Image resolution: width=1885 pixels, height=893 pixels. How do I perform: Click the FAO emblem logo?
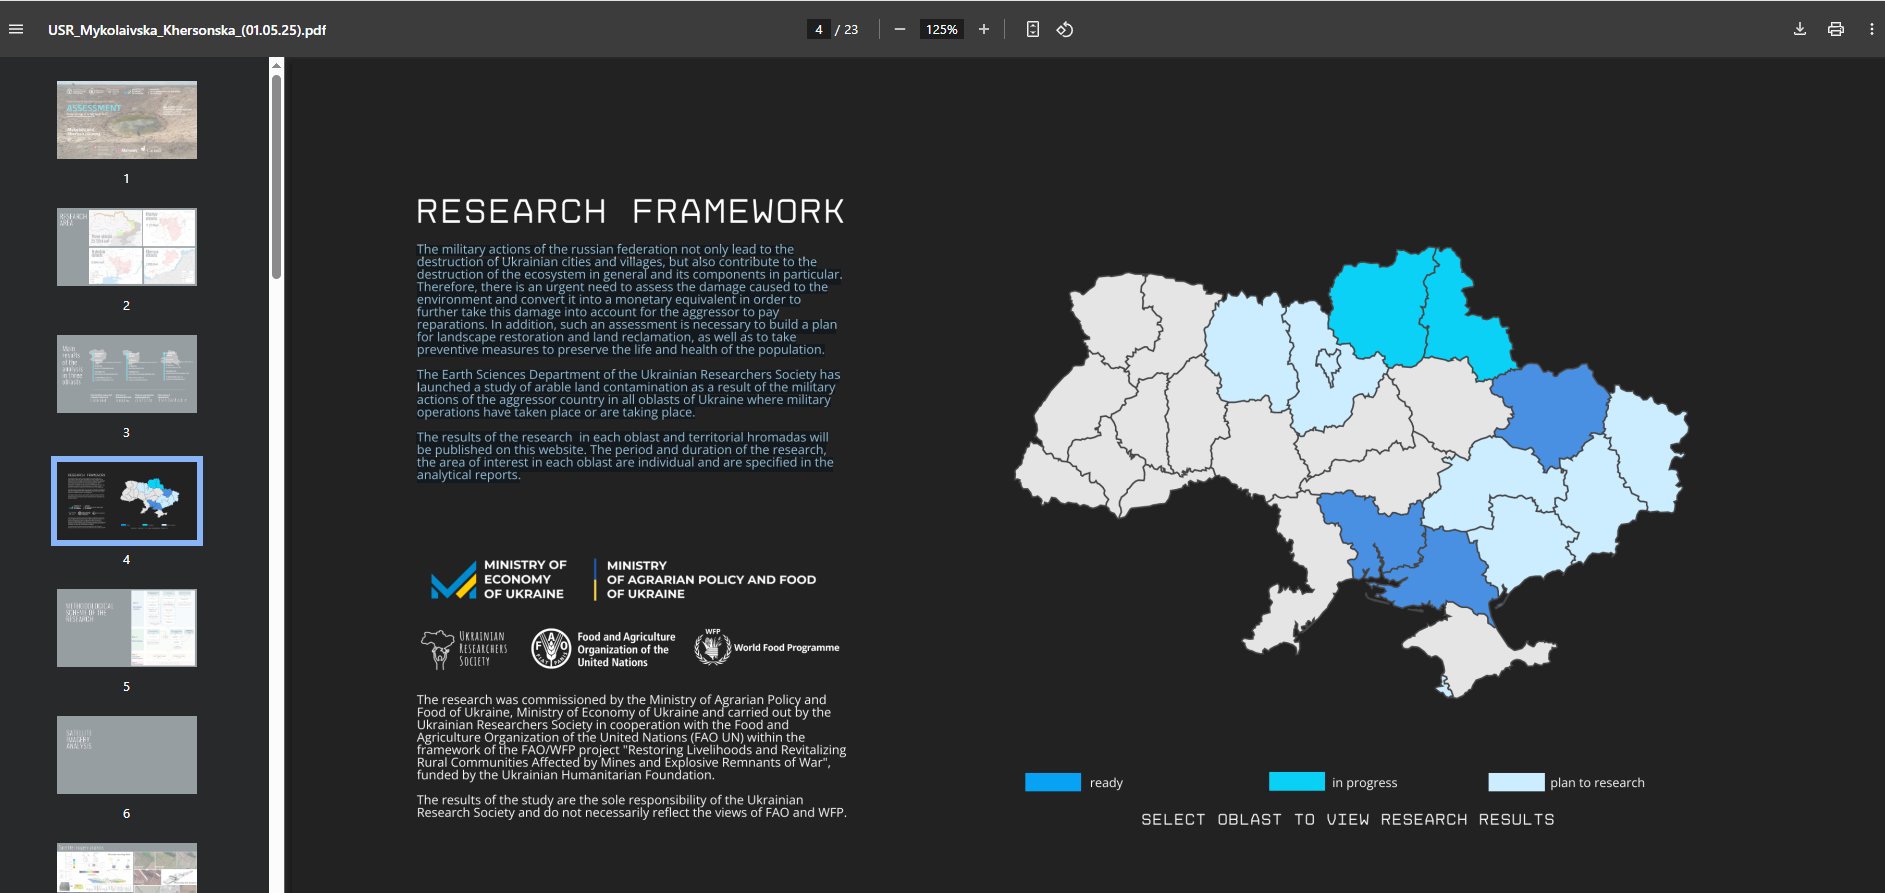551,648
